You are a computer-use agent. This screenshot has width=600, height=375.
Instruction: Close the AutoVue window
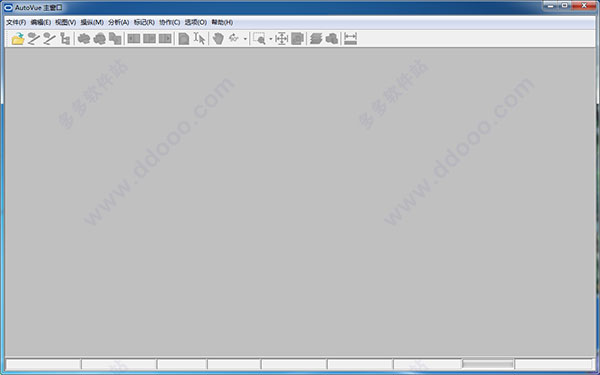coord(584,6)
